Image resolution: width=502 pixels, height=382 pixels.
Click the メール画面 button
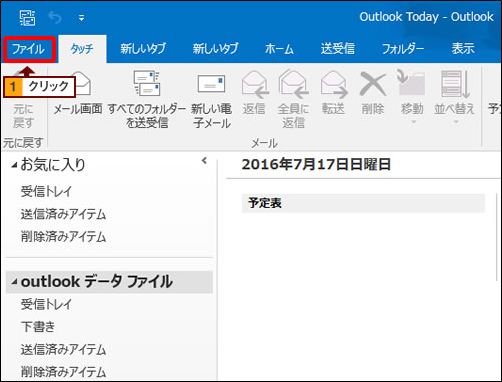tap(78, 94)
